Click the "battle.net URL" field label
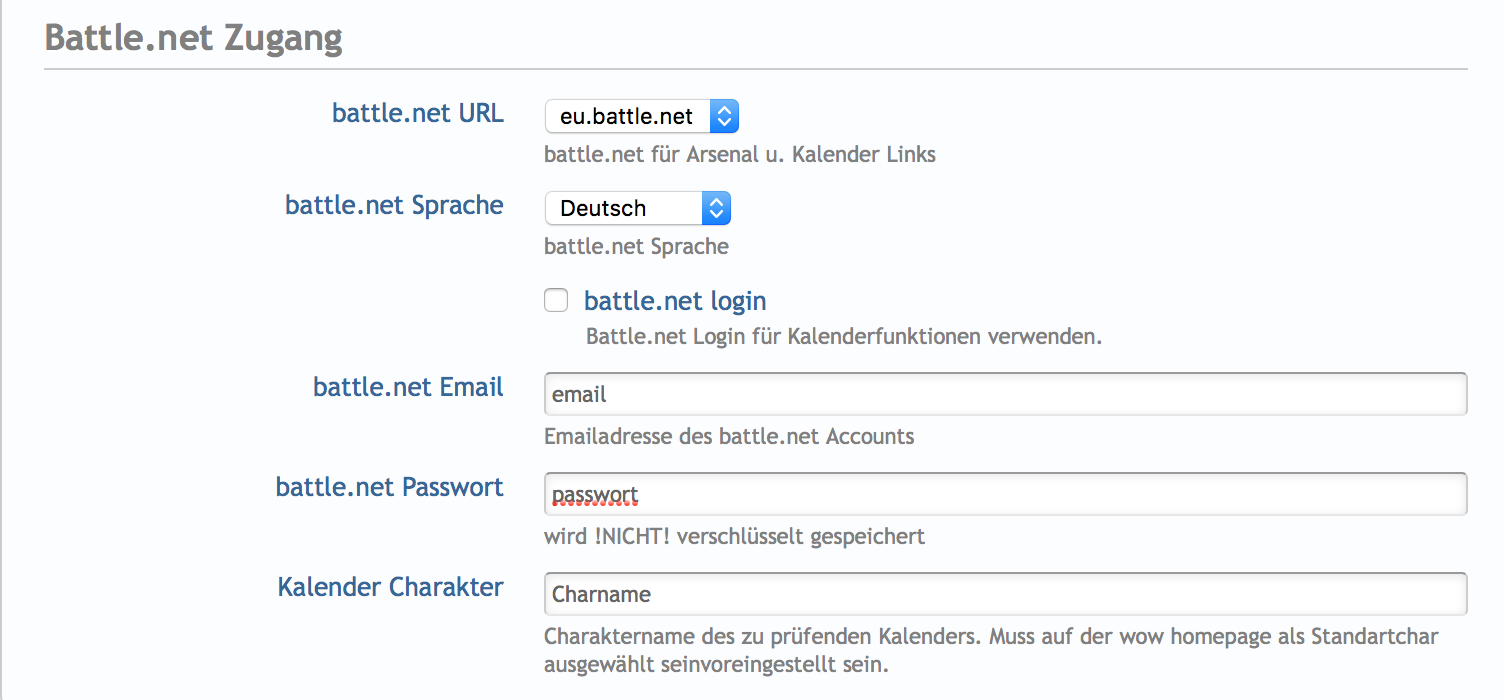1504x700 pixels. click(x=418, y=113)
